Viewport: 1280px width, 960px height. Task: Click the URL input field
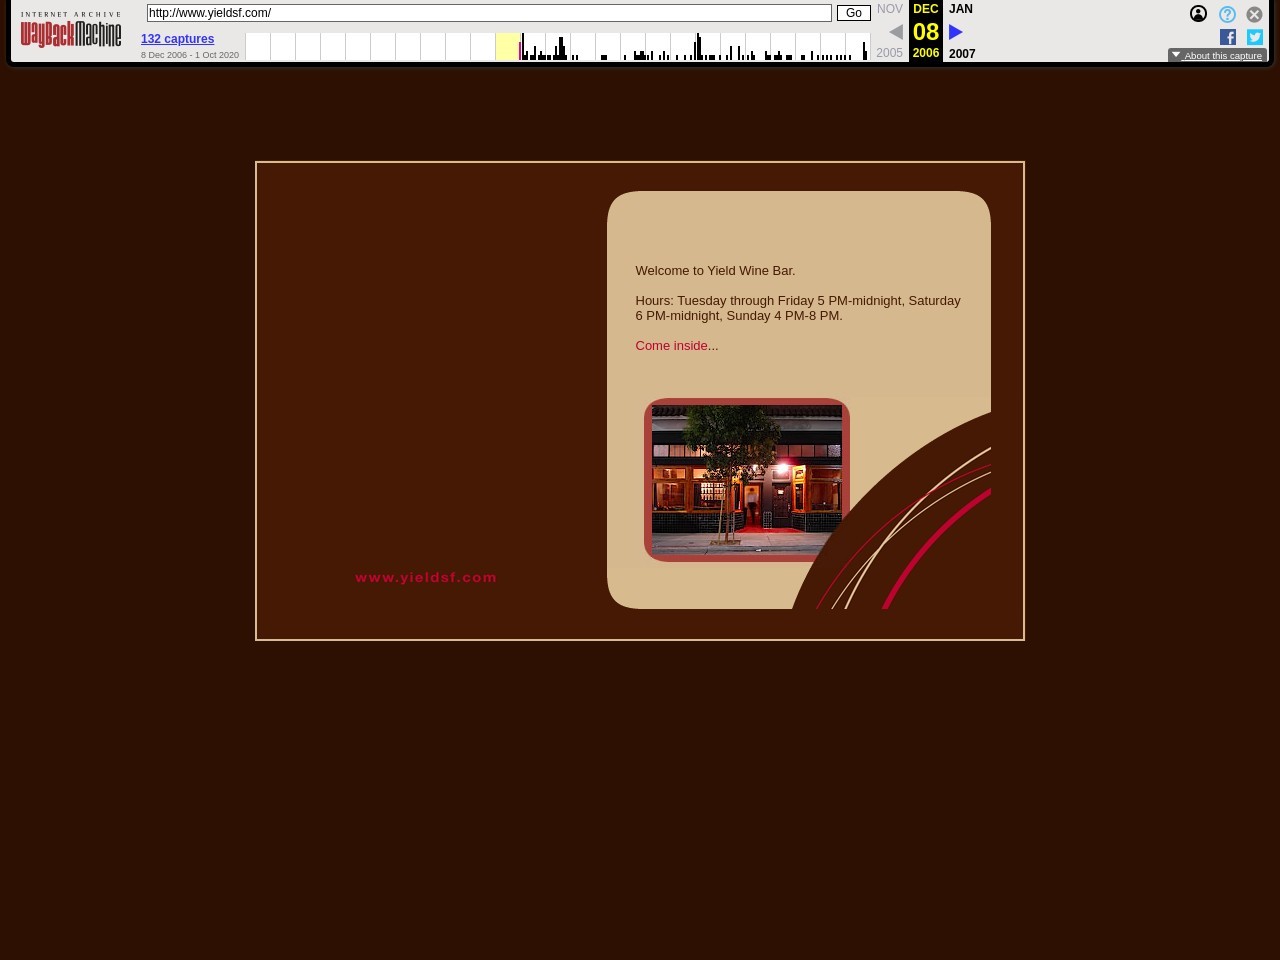pos(489,13)
